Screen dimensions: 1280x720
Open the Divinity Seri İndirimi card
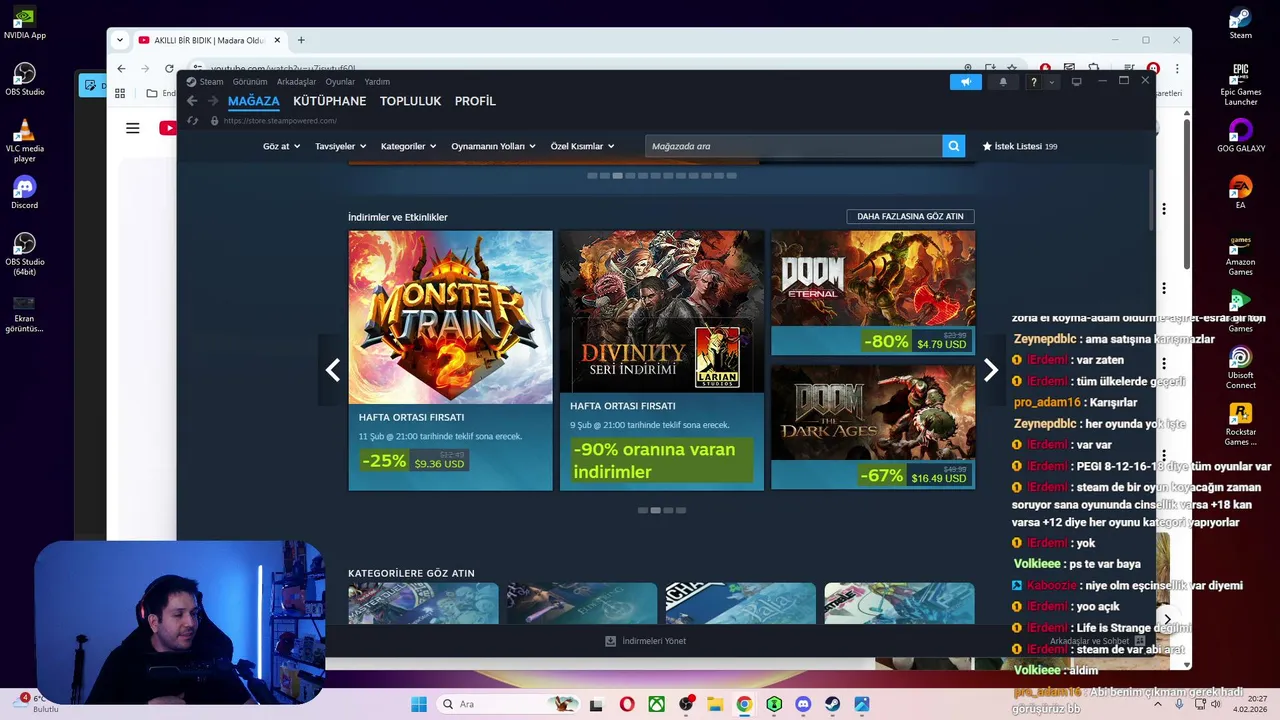click(x=661, y=360)
